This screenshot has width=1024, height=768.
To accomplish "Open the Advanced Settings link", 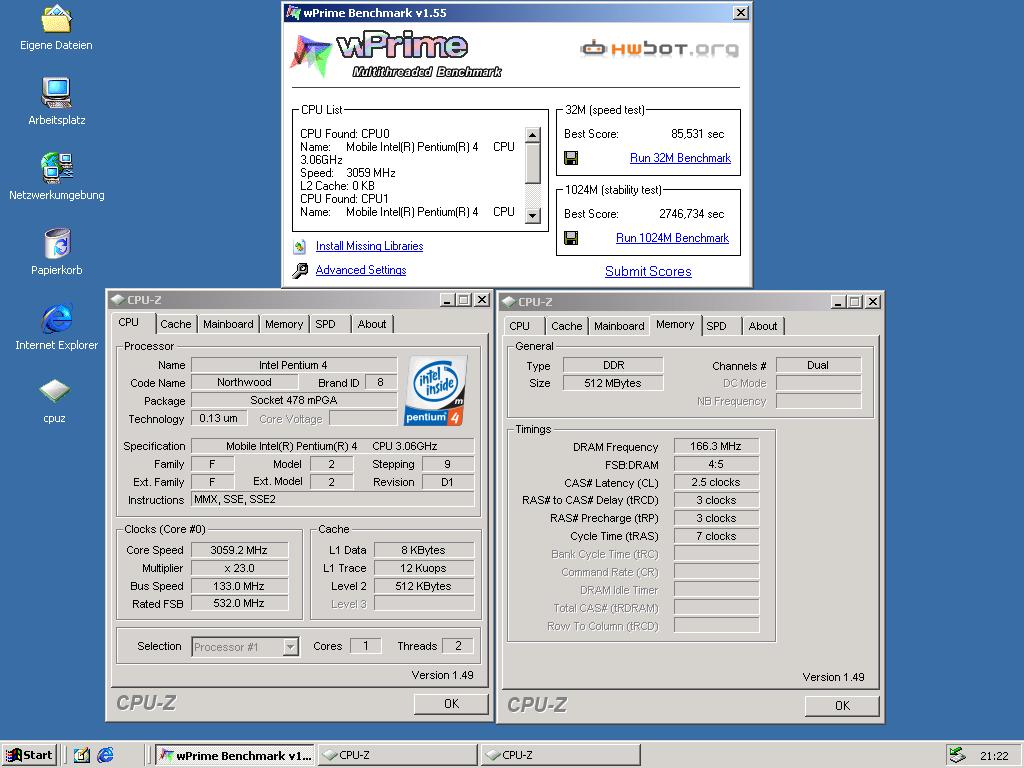I will pos(360,270).
